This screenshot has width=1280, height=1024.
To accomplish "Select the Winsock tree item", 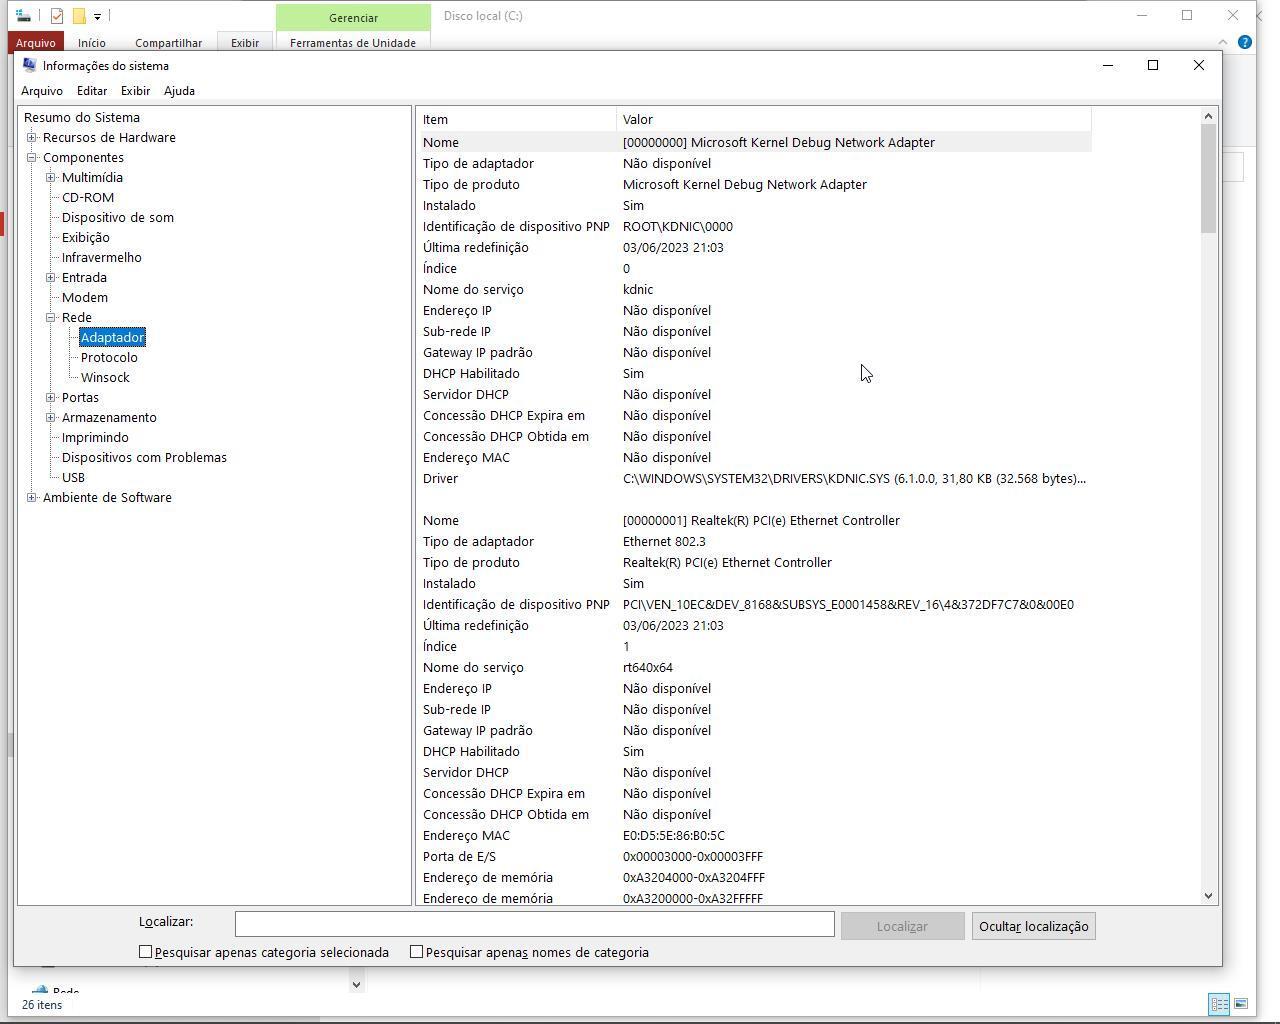I will (x=105, y=377).
